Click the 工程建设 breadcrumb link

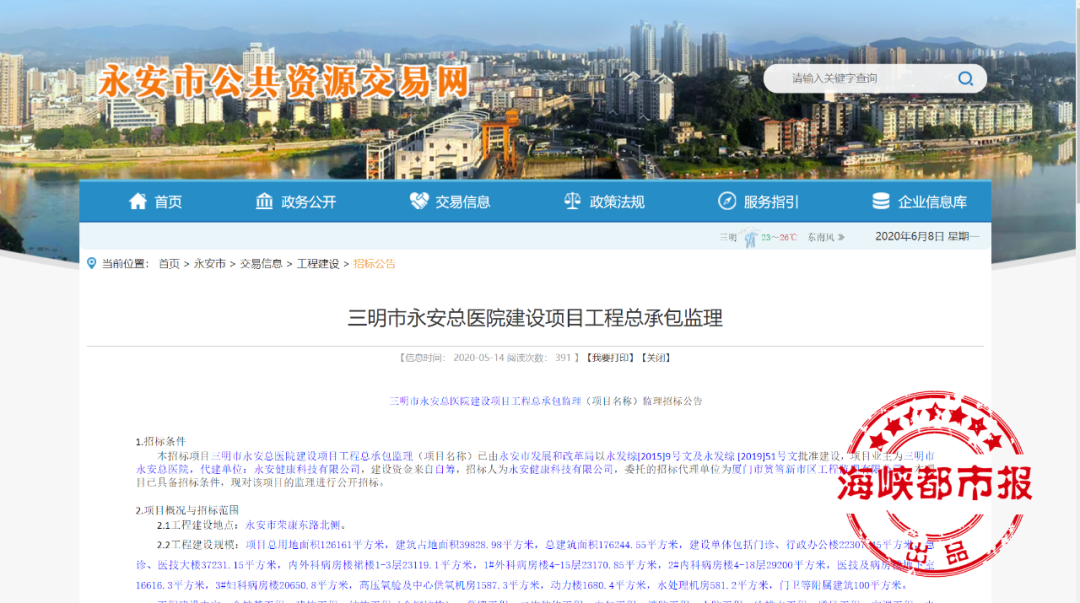coord(317,264)
